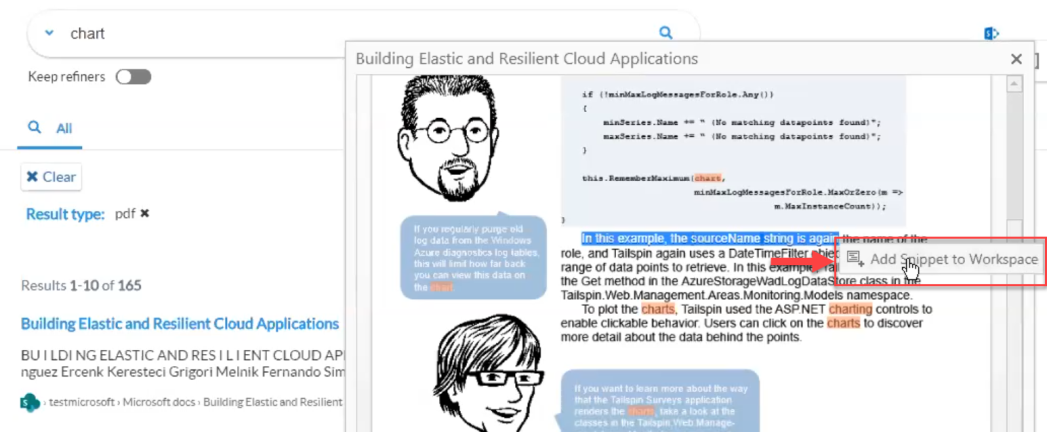Screen dimensions: 1047x432
Task: Click the SharePoint icon beside testmicrosoft breadcrumb
Action: pyautogui.click(x=28, y=402)
